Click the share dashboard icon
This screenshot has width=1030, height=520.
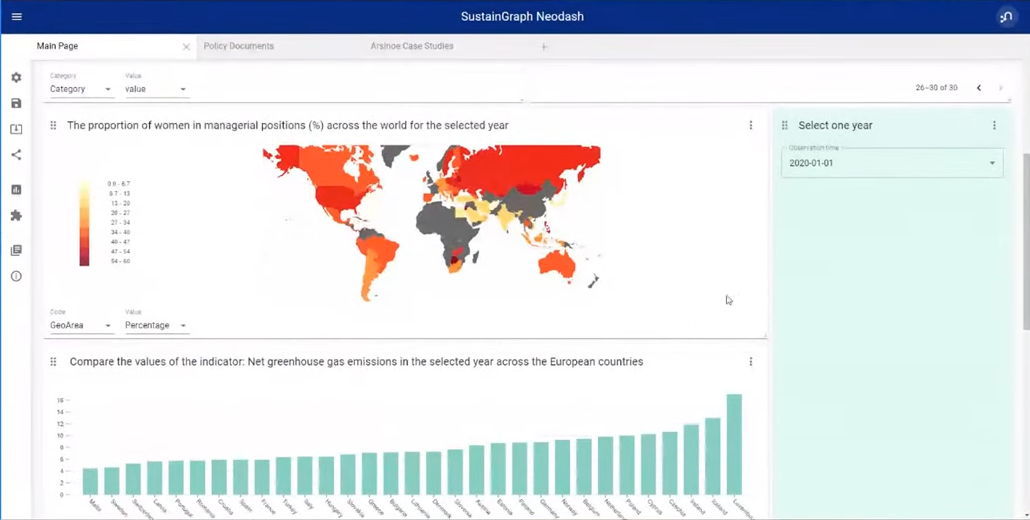click(x=16, y=155)
